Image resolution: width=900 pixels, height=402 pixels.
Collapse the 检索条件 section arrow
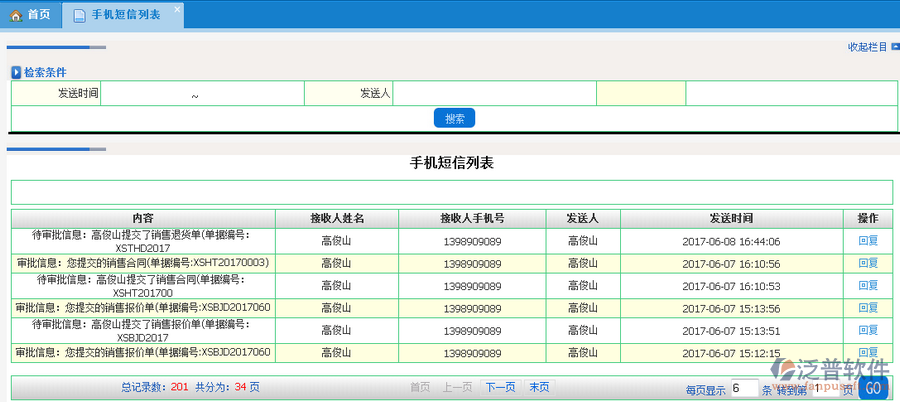(x=16, y=72)
